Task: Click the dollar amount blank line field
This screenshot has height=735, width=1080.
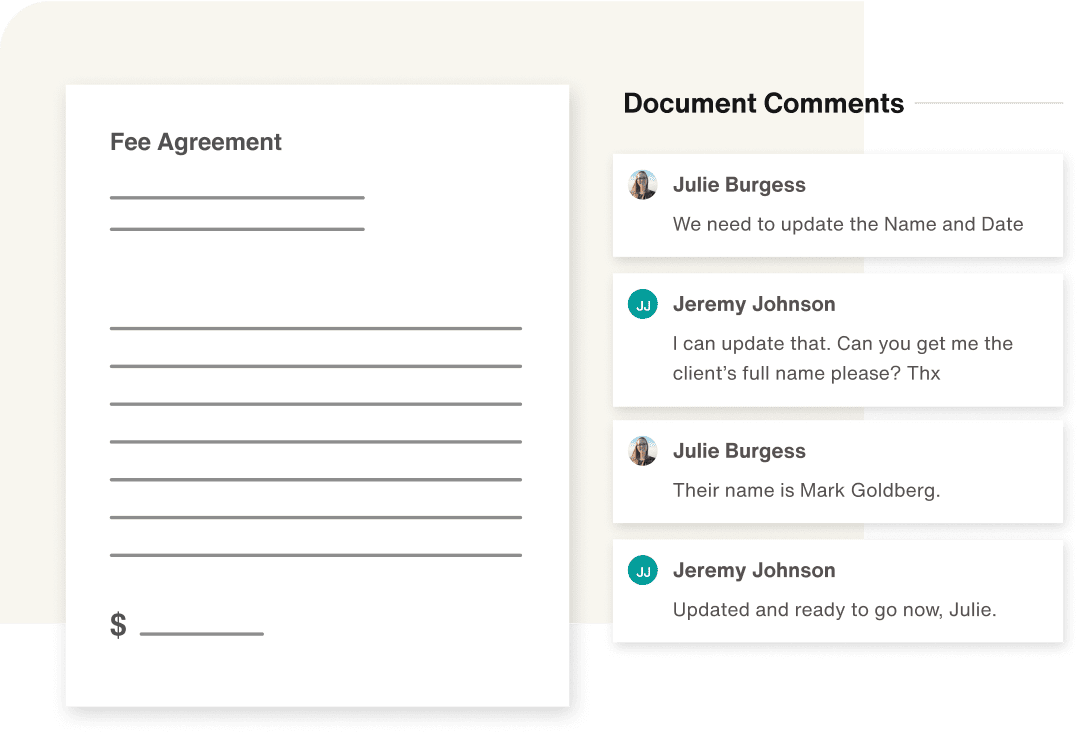Action: pos(202,633)
